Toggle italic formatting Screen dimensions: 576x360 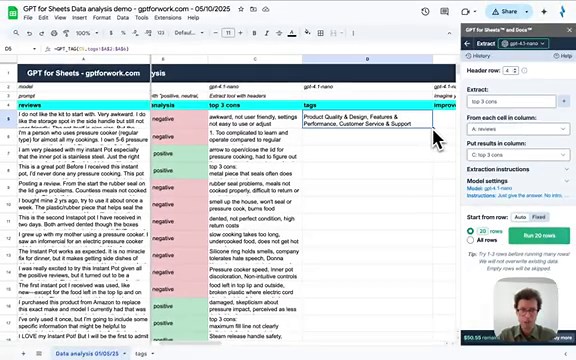pos(267,33)
